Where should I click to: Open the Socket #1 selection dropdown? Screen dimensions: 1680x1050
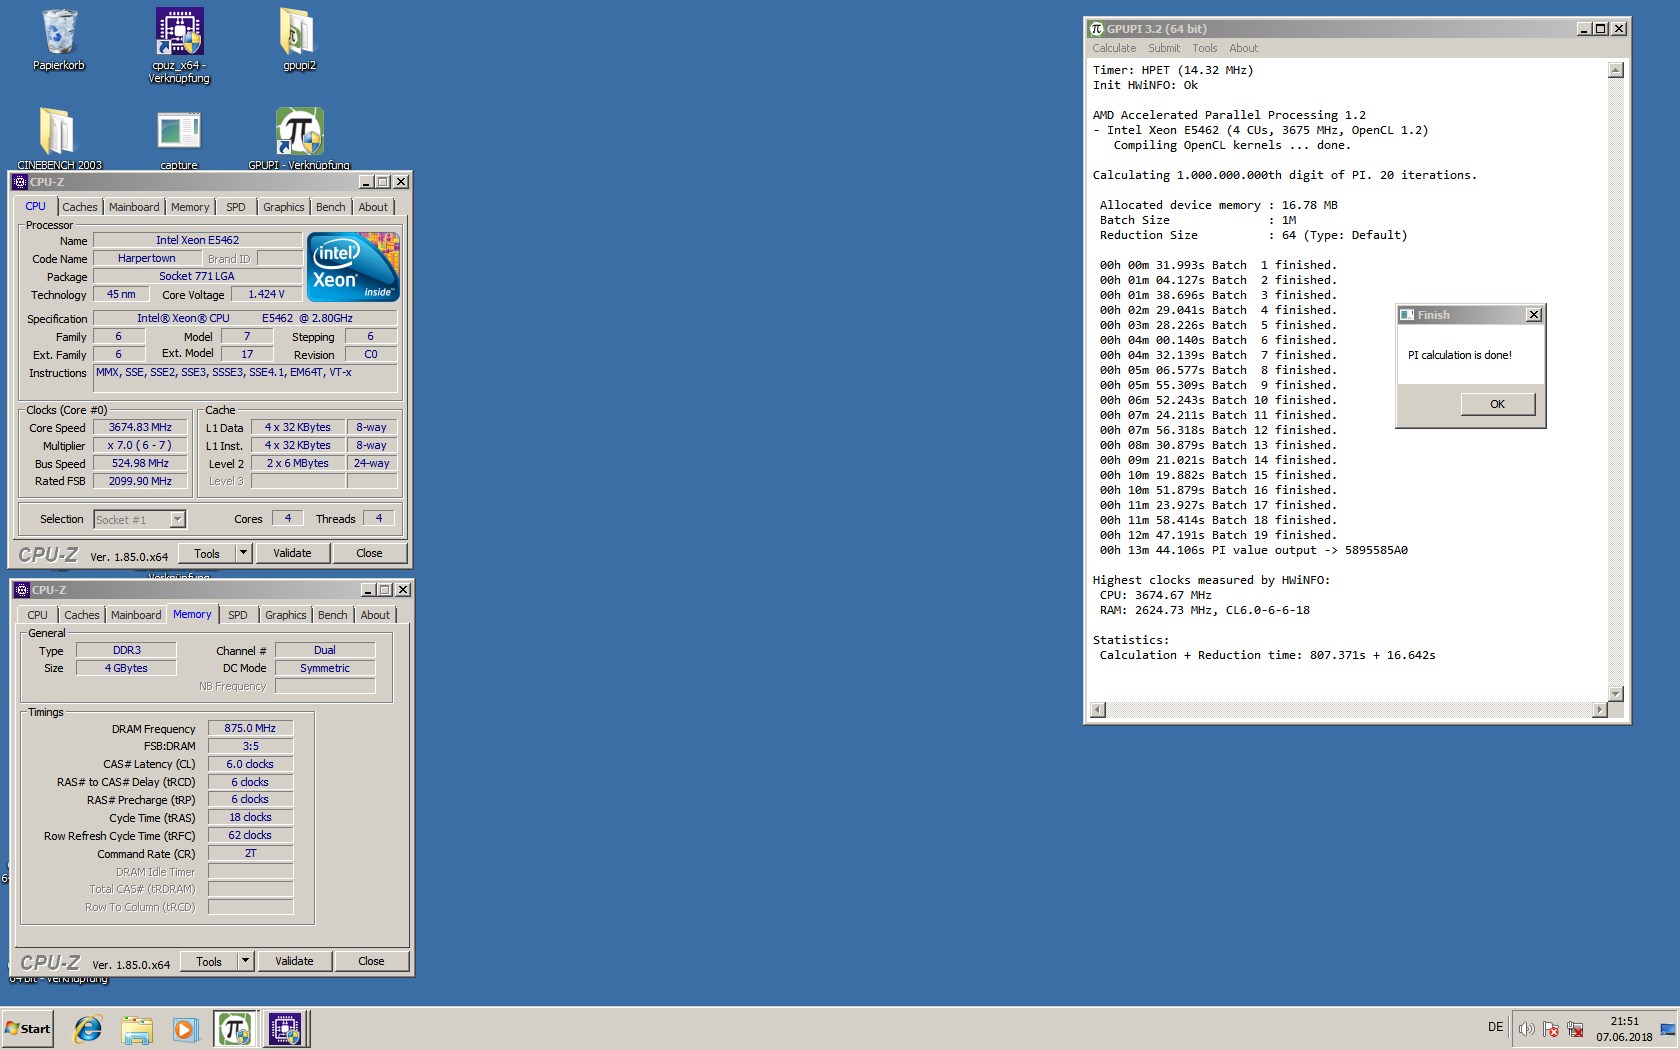coord(139,519)
